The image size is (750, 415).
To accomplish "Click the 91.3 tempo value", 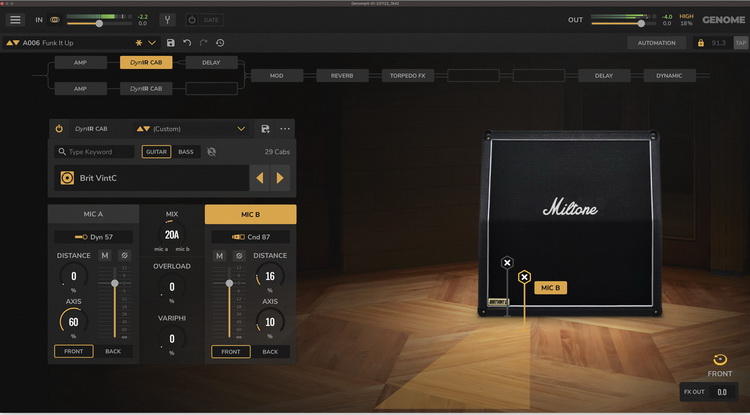I will [x=718, y=43].
